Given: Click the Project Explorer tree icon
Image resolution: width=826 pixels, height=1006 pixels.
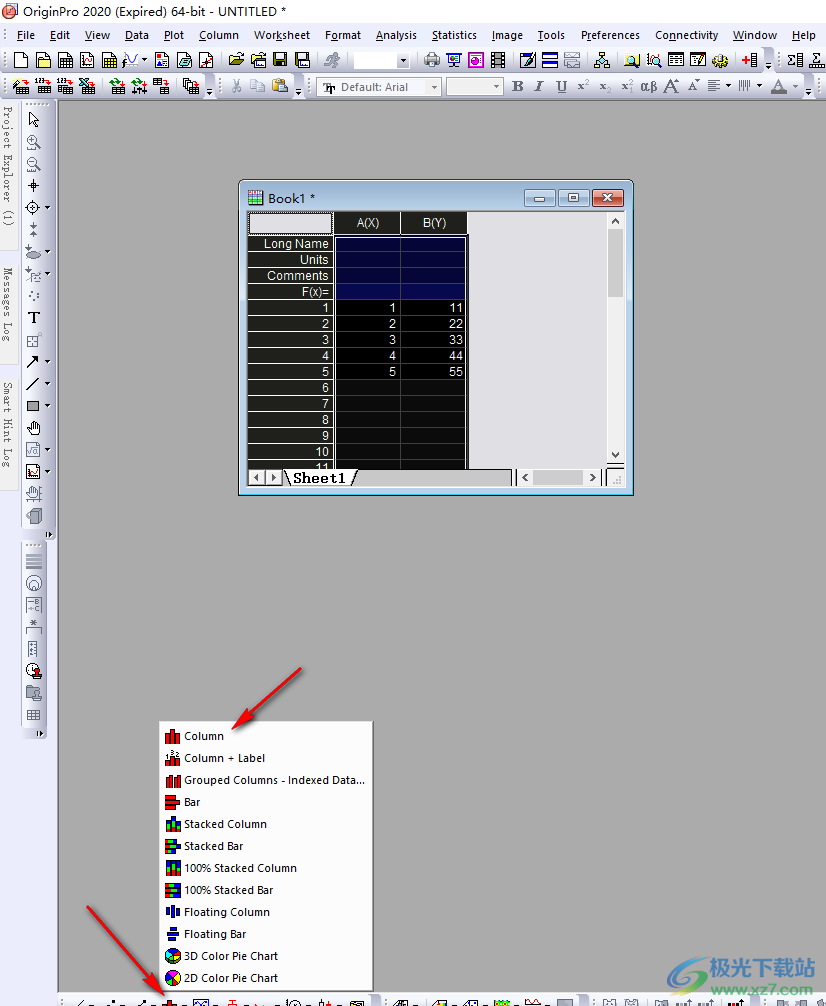Looking at the screenshot, I should click(601, 60).
